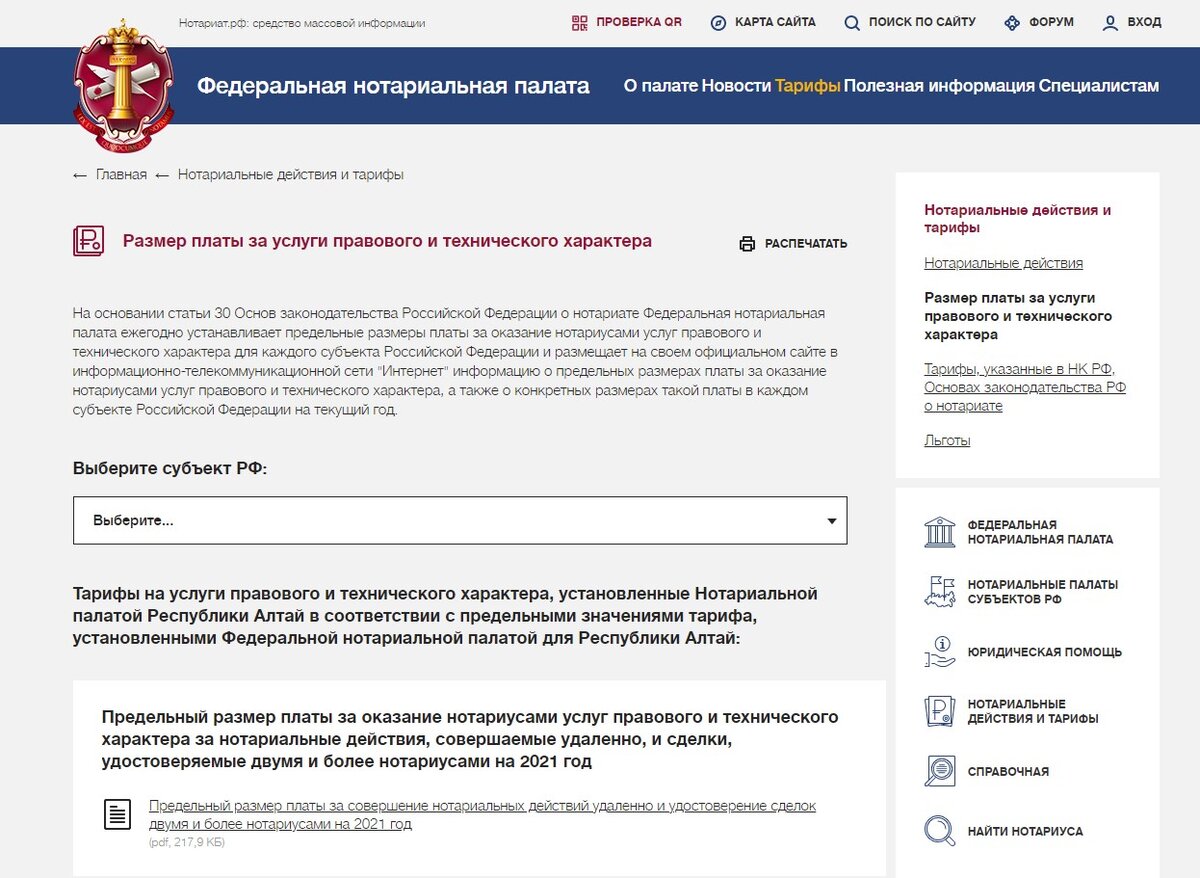This screenshot has height=878, width=1200.
Task: Open the Справочная sidebar icon
Action: 940,771
